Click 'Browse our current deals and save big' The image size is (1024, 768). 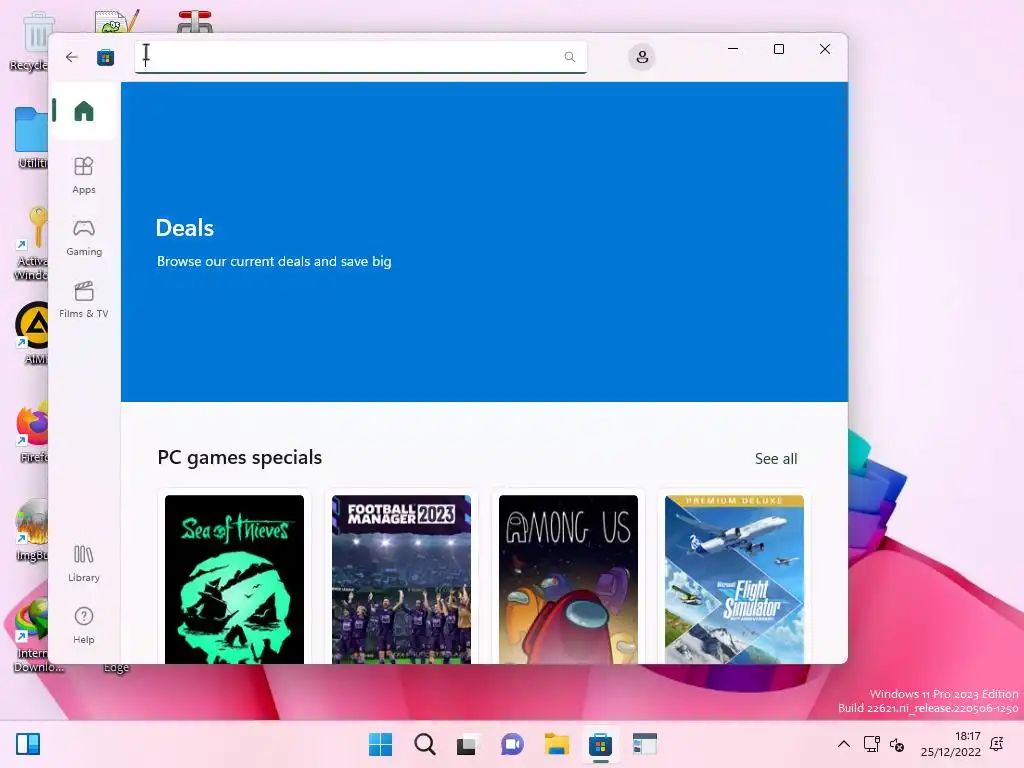tap(274, 261)
